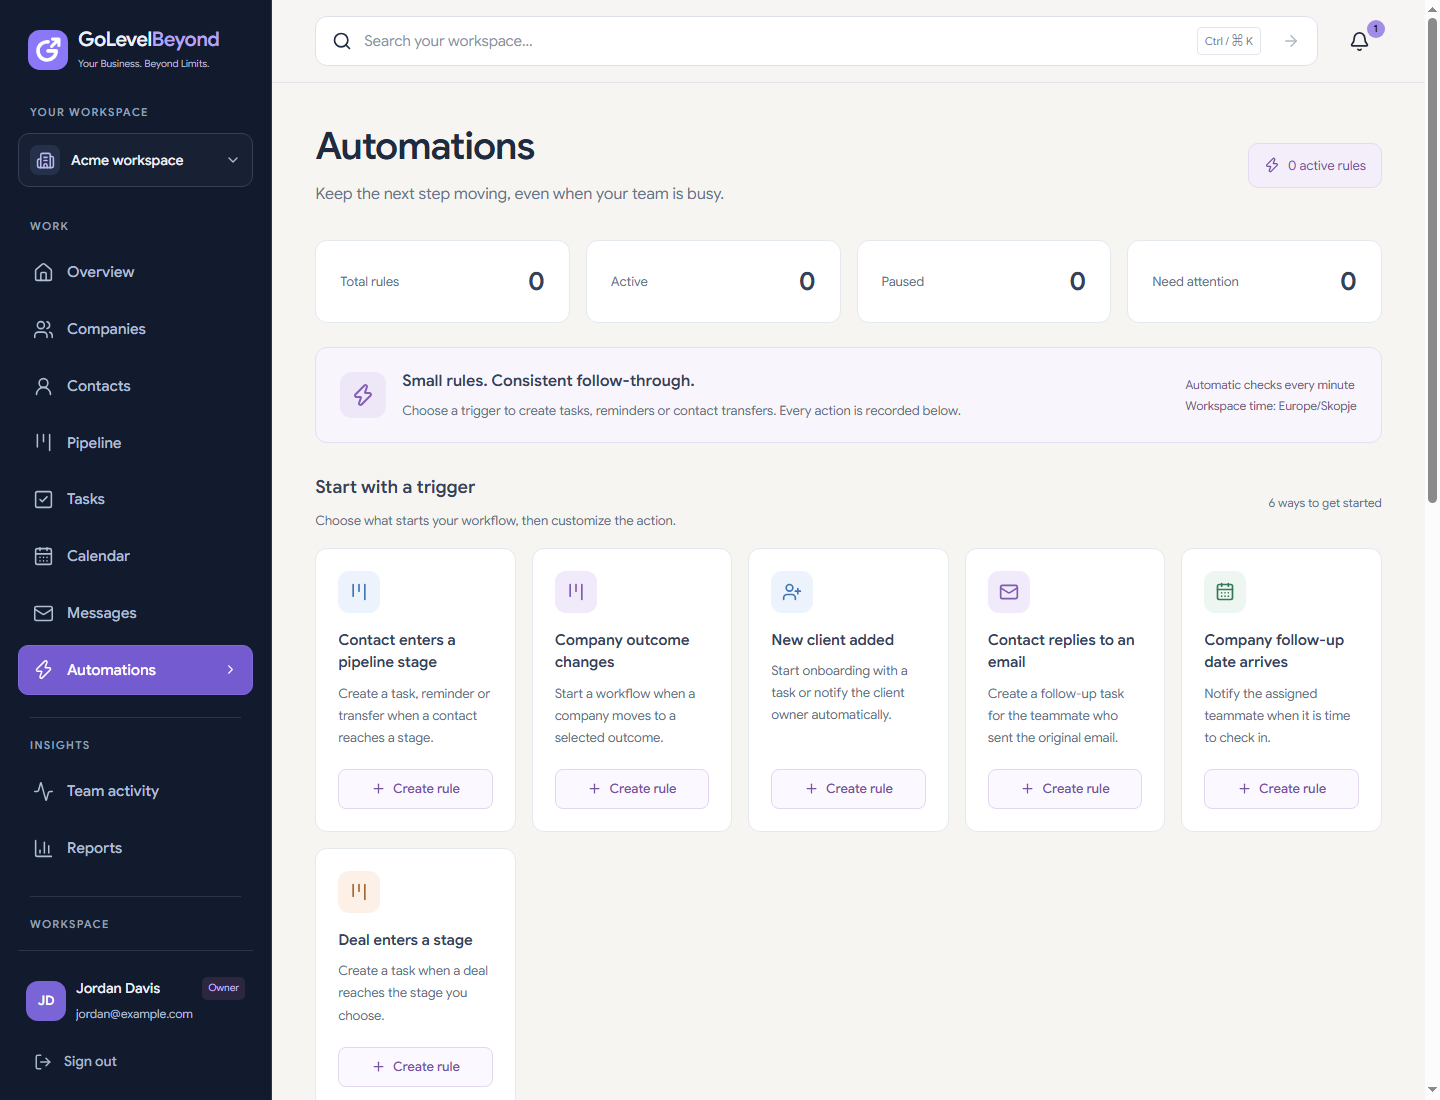This screenshot has width=1440, height=1100.
Task: Click the search magnifier icon
Action: (x=342, y=41)
